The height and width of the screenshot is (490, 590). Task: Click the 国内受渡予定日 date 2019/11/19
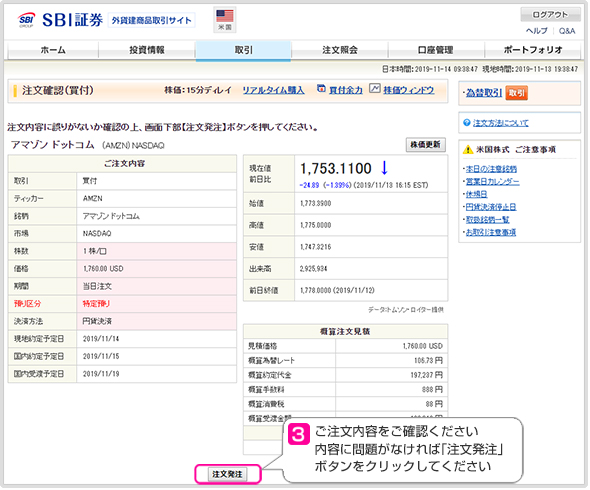pyautogui.click(x=101, y=374)
